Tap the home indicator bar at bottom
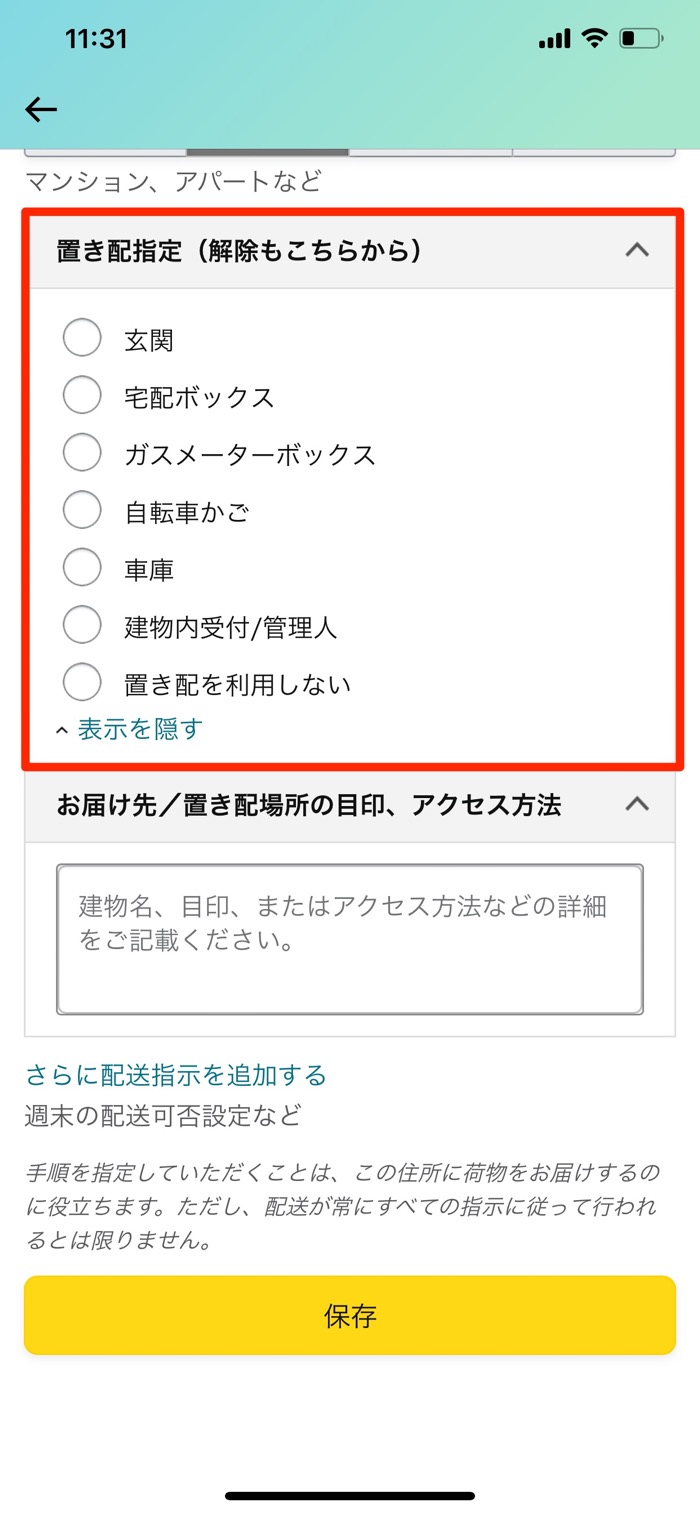Image resolution: width=700 pixels, height=1514 pixels. coord(350,1494)
